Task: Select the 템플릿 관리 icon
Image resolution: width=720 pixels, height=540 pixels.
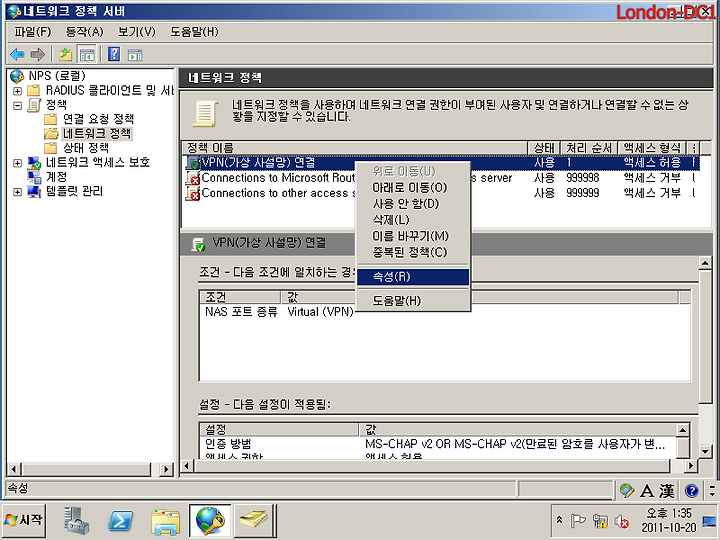Action: [x=34, y=191]
